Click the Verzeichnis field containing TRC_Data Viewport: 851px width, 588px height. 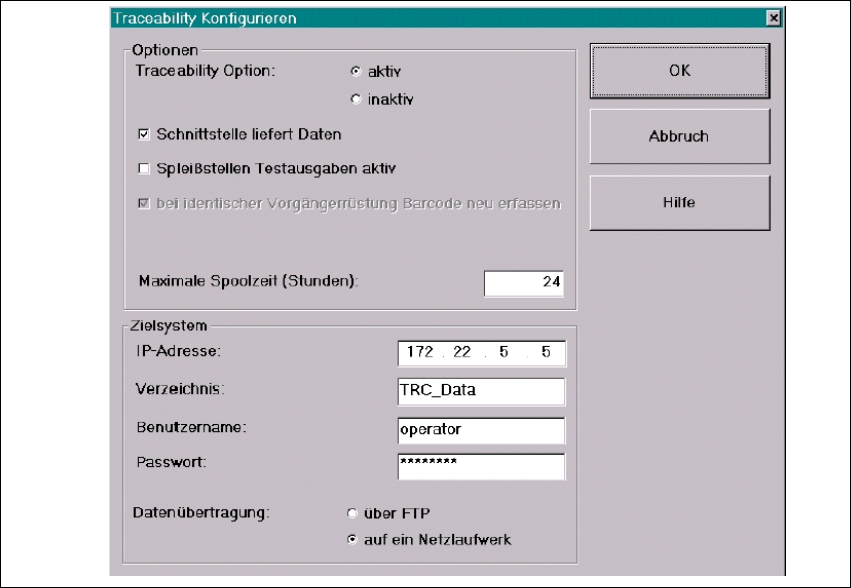[x=481, y=391]
